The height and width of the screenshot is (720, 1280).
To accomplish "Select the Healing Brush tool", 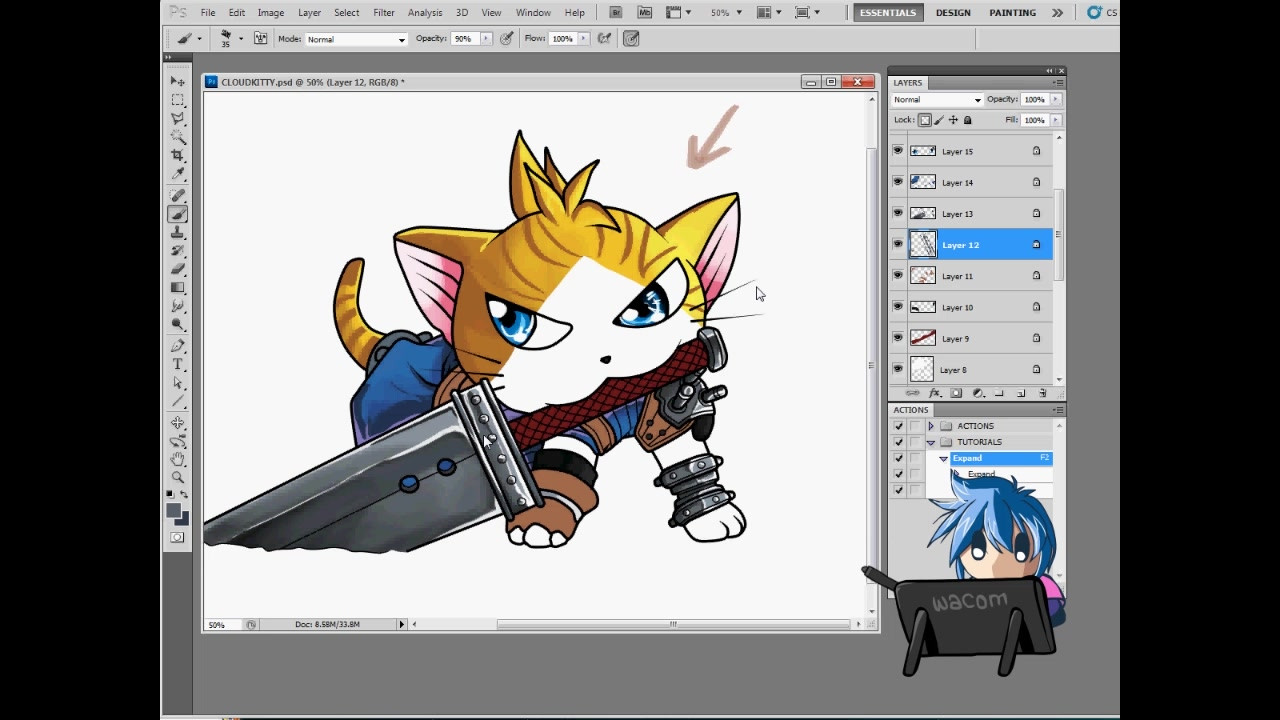I will click(178, 196).
